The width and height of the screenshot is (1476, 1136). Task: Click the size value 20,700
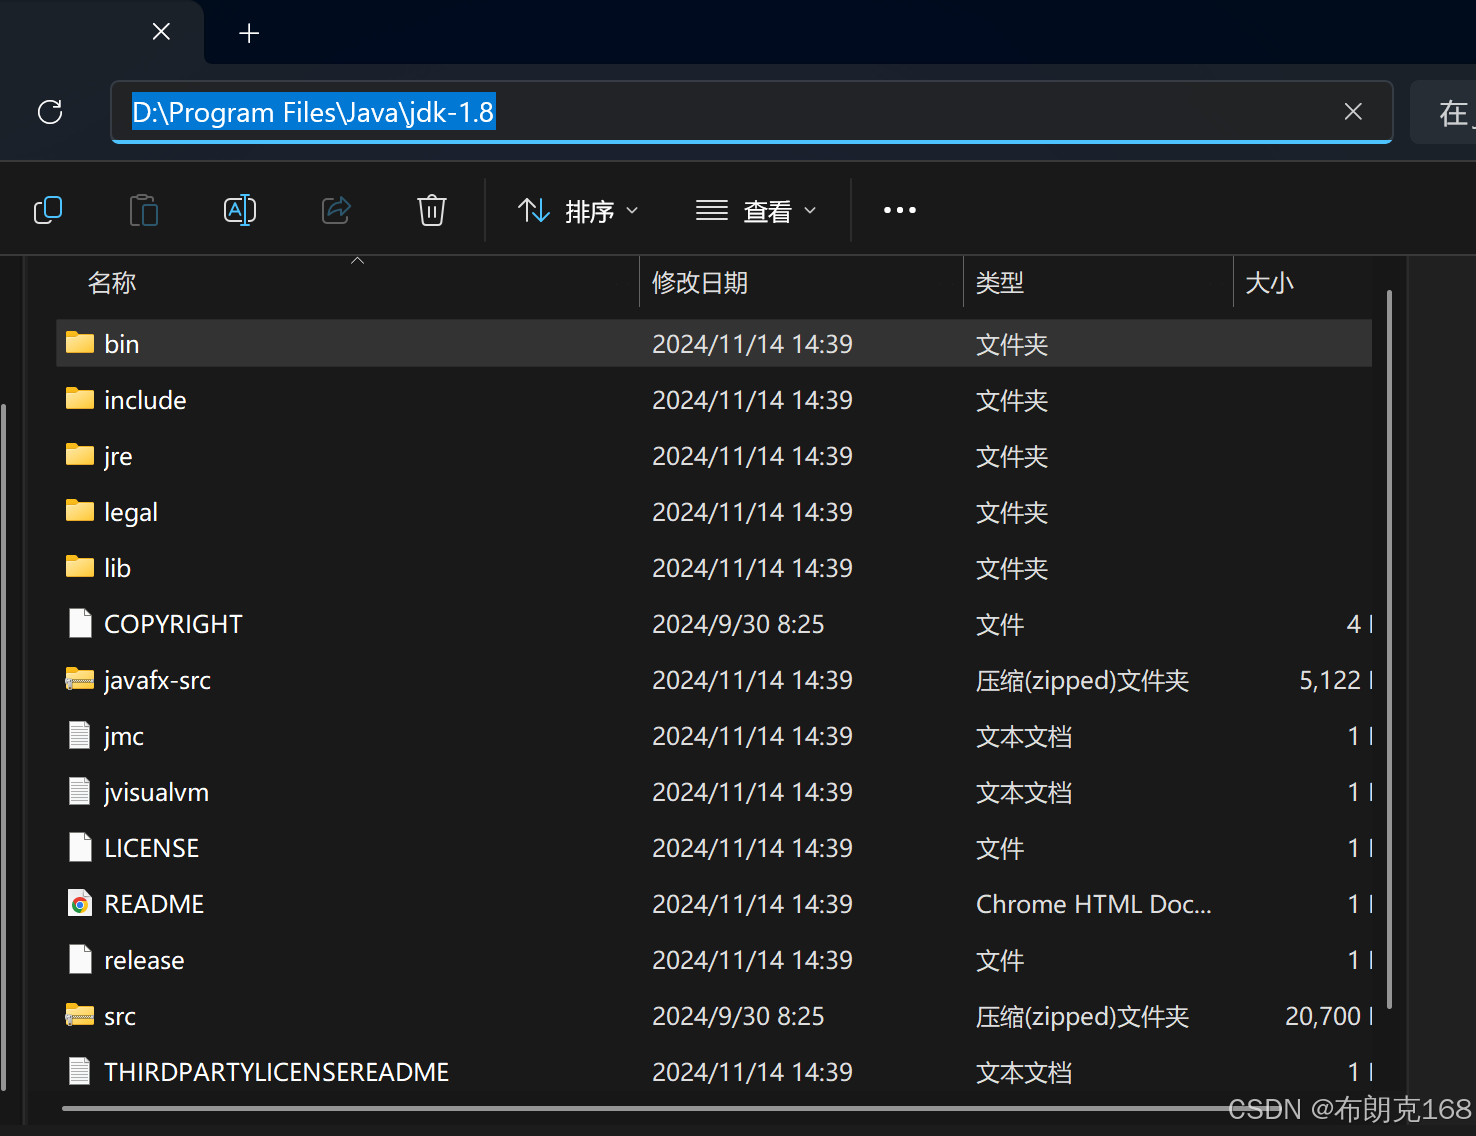coord(1323,1016)
